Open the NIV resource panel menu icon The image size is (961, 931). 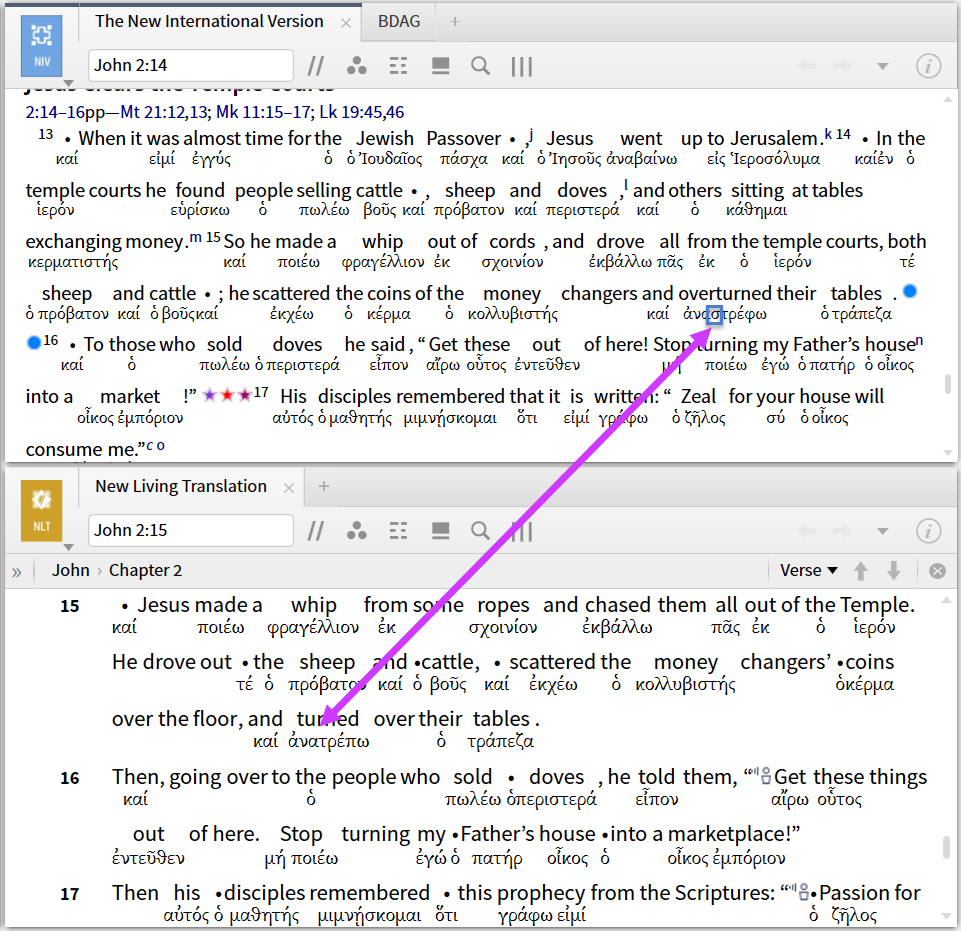click(42, 46)
